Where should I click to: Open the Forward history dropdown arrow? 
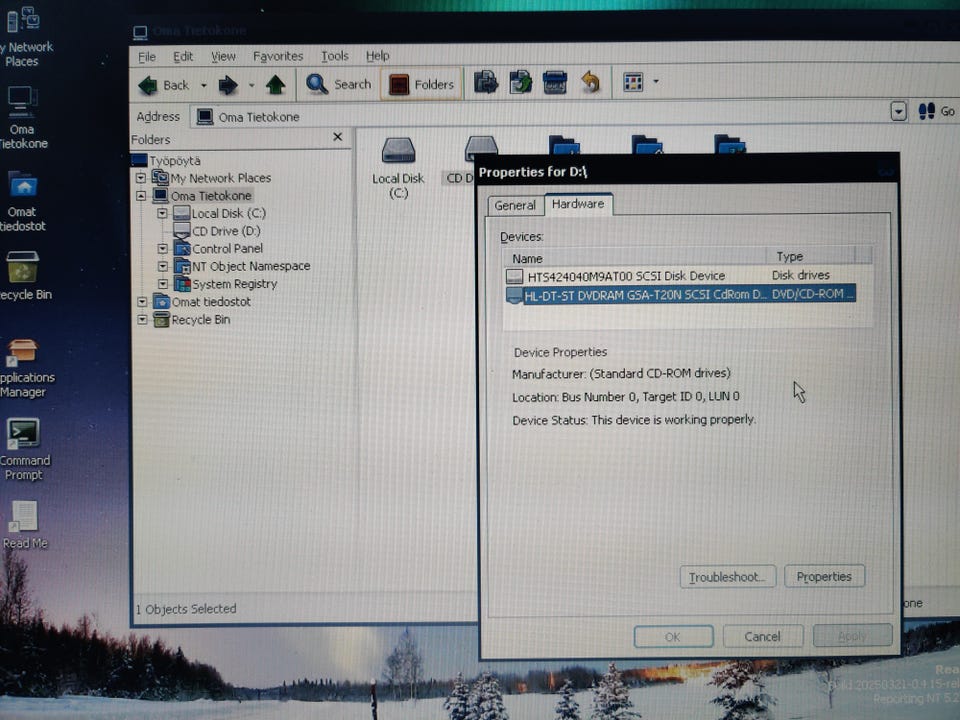251,85
